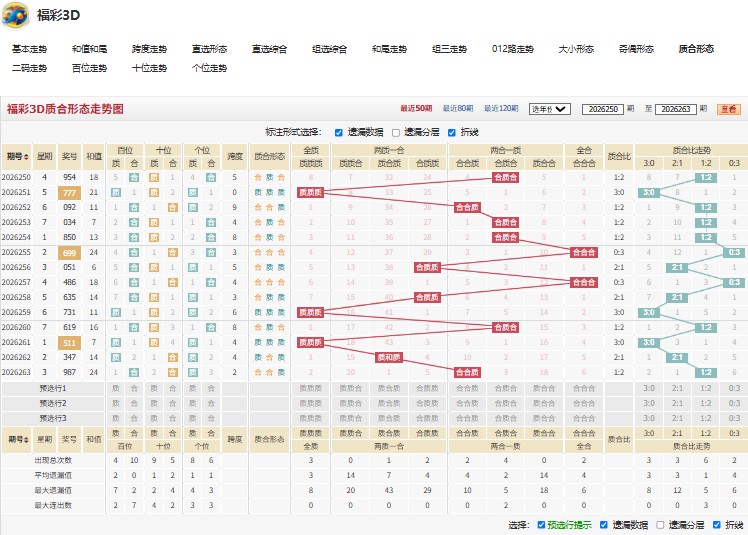Toggle the top 折线 checkbox
Viewport: 748px width, 535px height.
[x=451, y=133]
